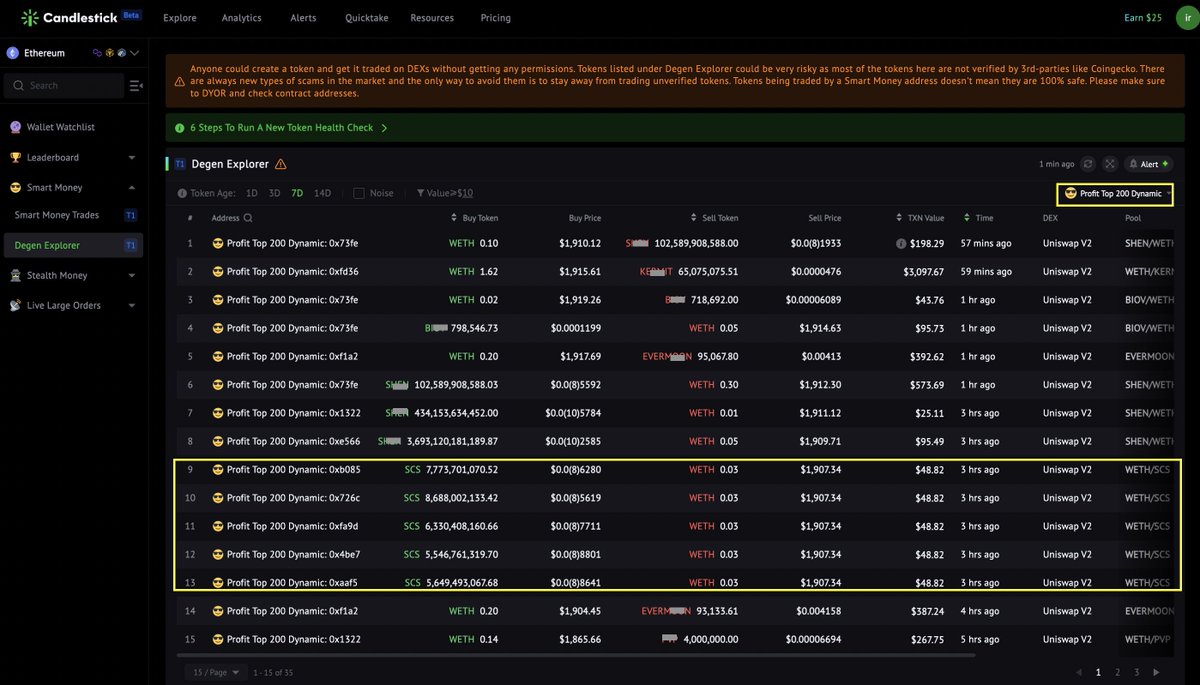This screenshot has height=685, width=1200.
Task: Click the green info icon in health check banner
Action: pos(180,128)
